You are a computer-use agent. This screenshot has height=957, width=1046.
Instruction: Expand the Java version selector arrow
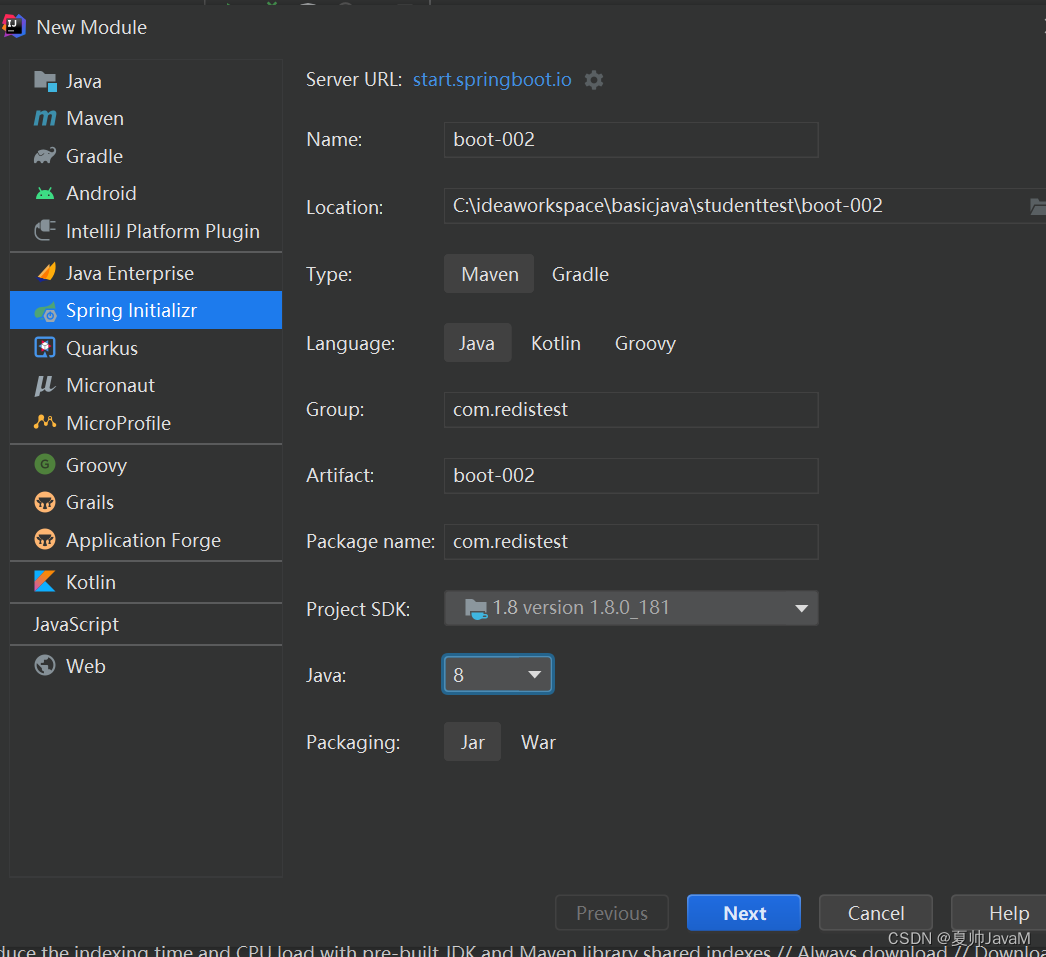pyautogui.click(x=534, y=674)
